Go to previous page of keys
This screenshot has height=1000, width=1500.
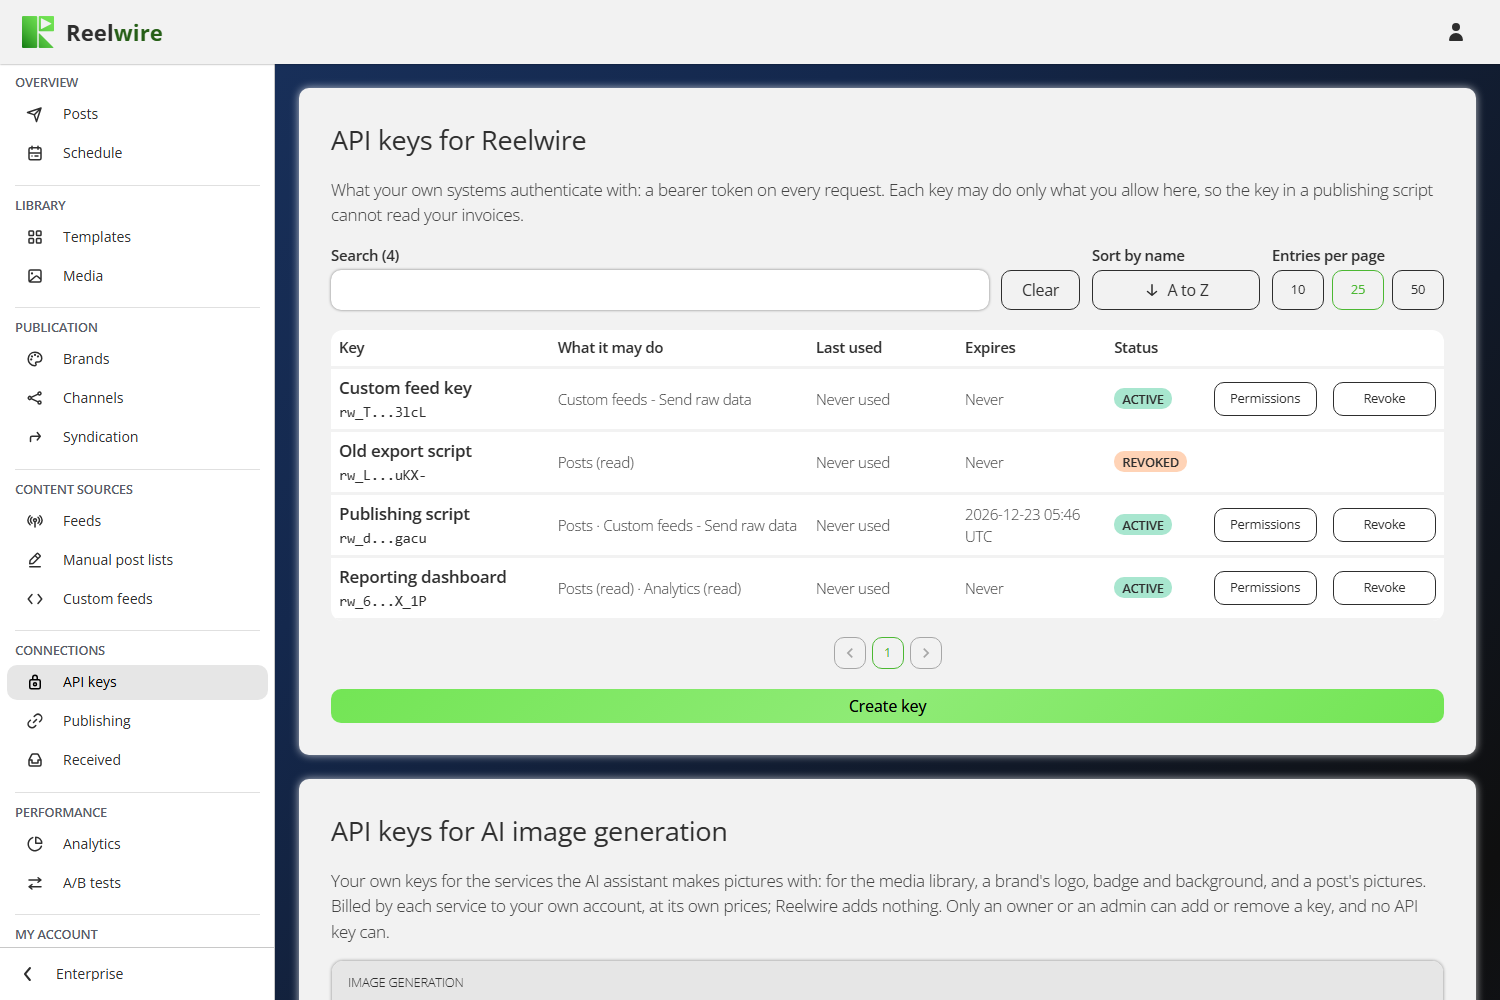tap(850, 653)
